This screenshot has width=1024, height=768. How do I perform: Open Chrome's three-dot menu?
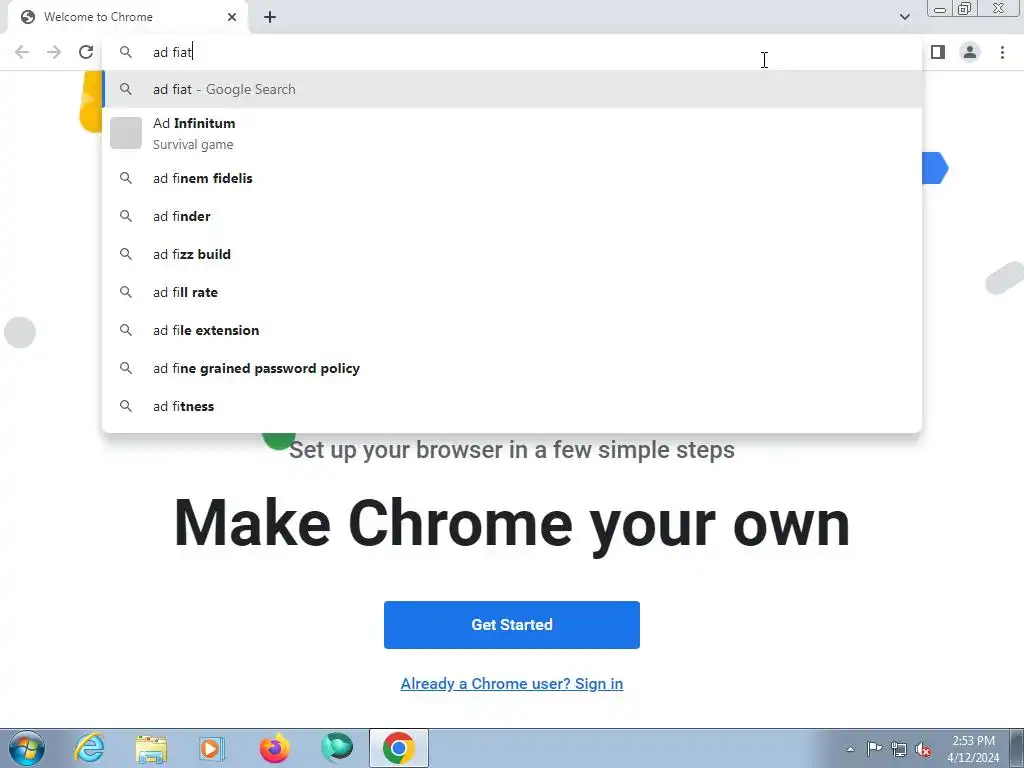pos(1002,52)
